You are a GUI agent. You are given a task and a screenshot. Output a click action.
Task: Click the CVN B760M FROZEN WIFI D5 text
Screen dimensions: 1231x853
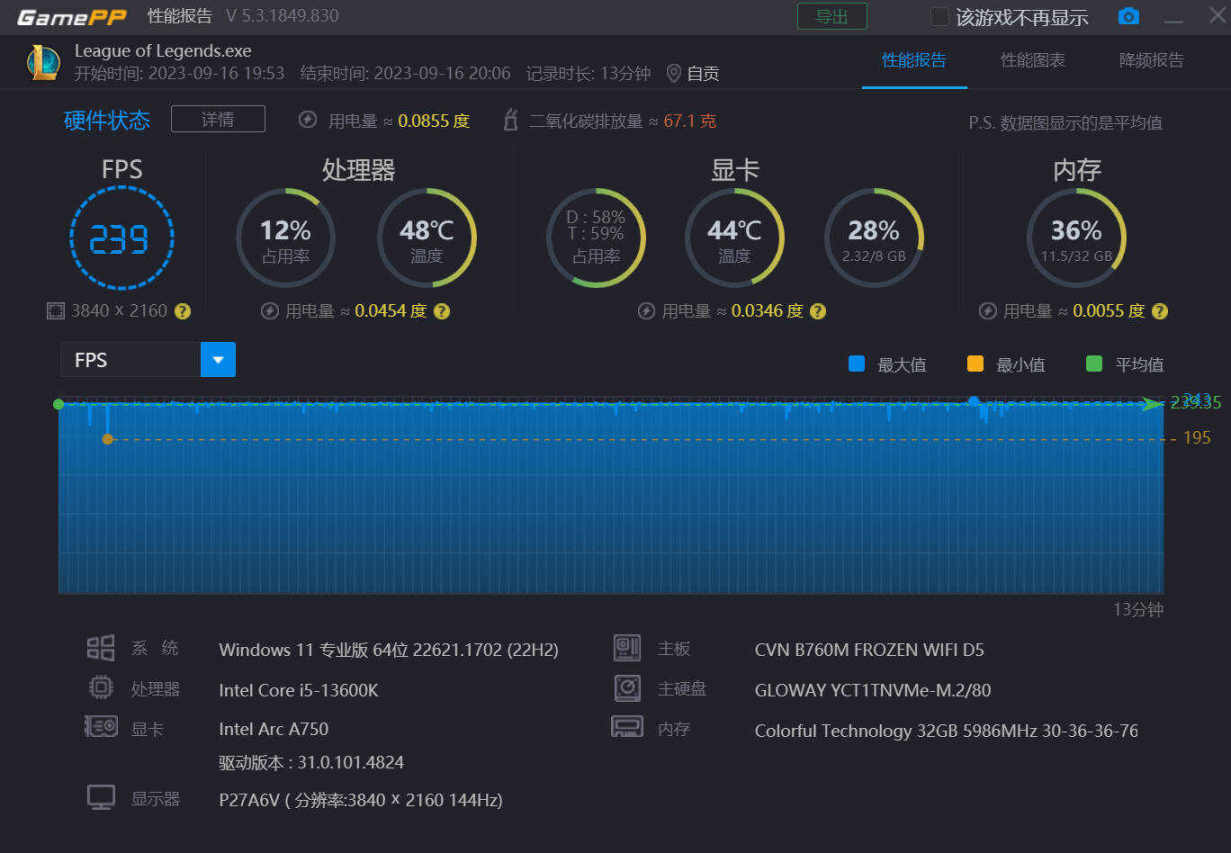click(x=869, y=650)
